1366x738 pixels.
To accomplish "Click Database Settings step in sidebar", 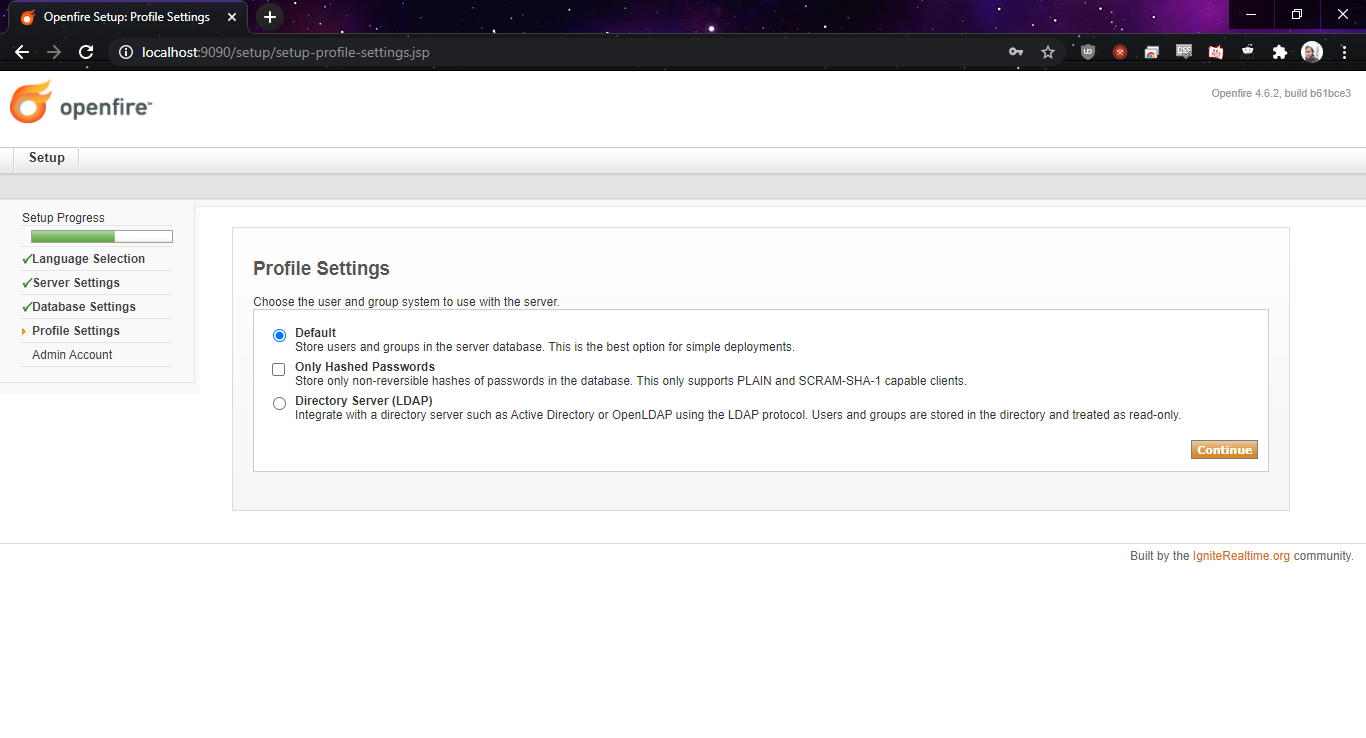I will click(x=84, y=307).
